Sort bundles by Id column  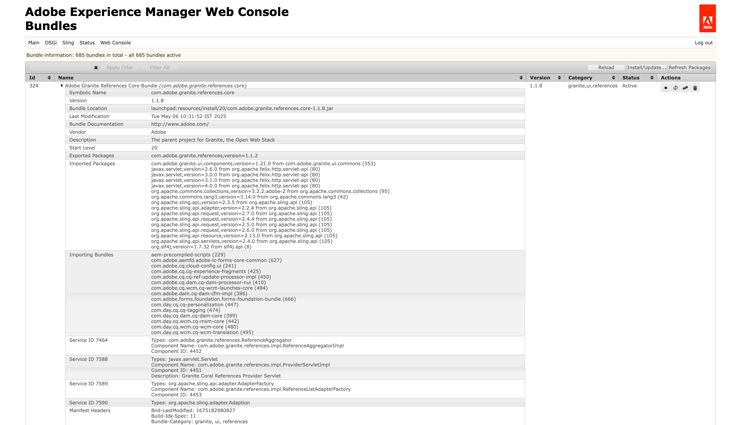coord(40,77)
